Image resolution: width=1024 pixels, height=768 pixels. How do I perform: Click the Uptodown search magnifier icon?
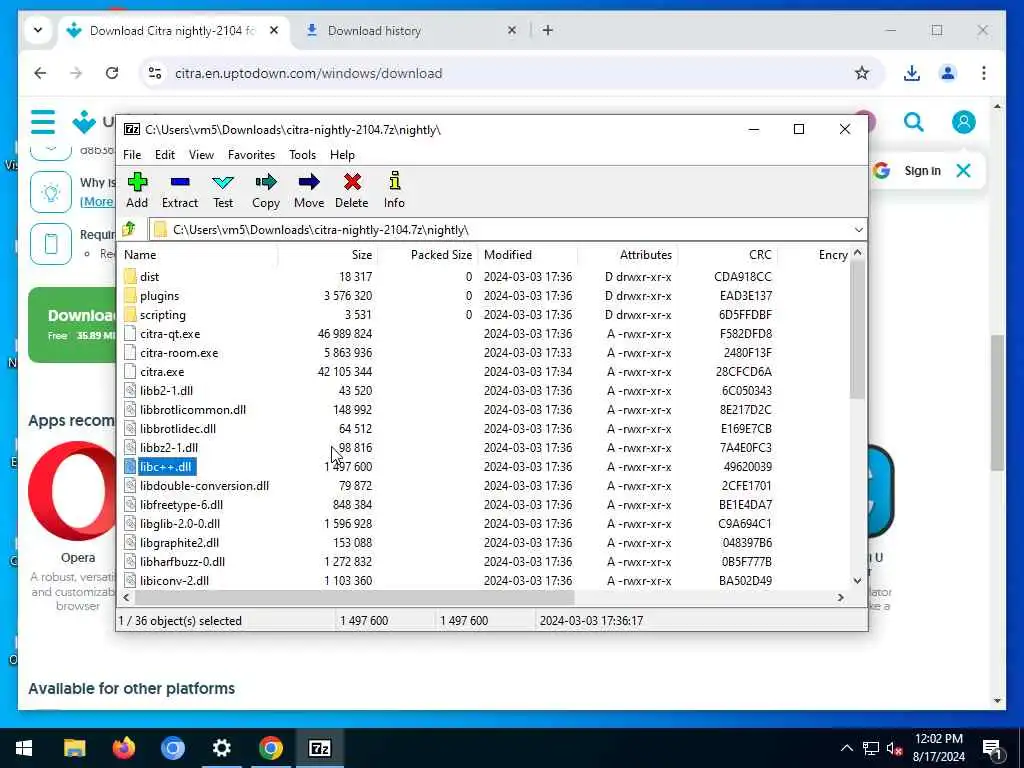(914, 122)
